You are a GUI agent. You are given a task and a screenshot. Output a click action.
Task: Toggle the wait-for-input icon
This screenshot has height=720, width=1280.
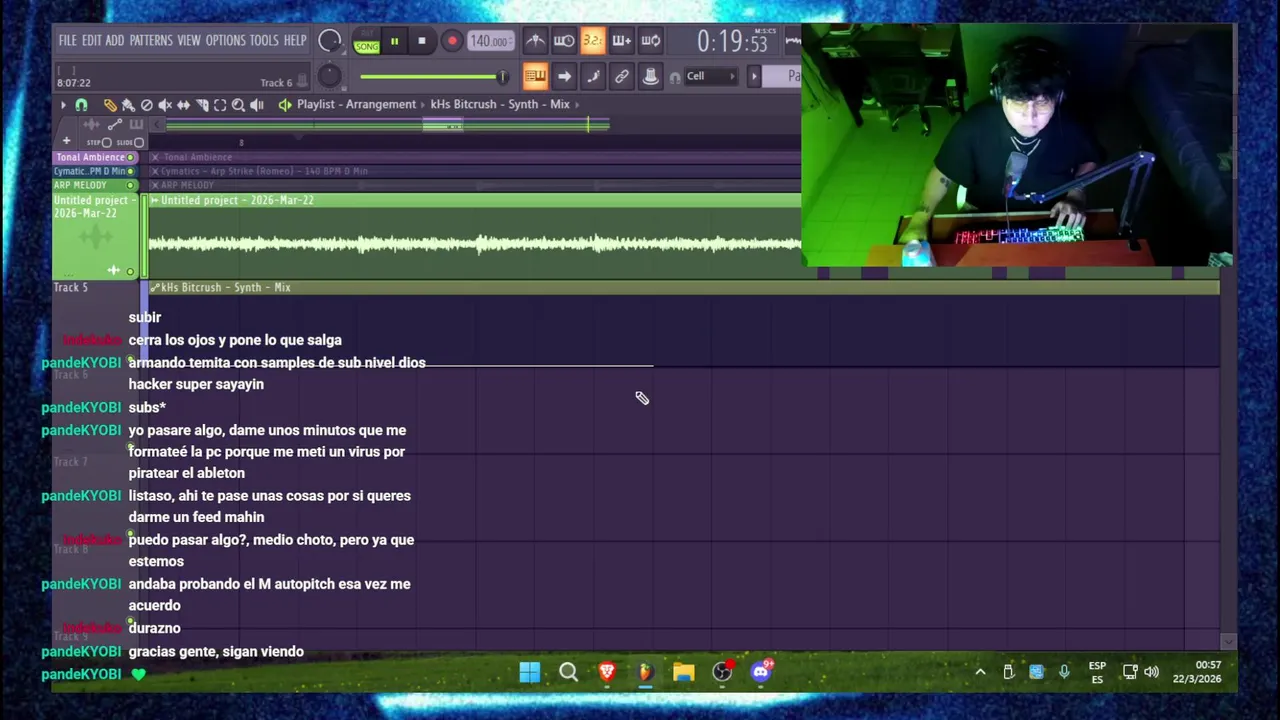[564, 41]
